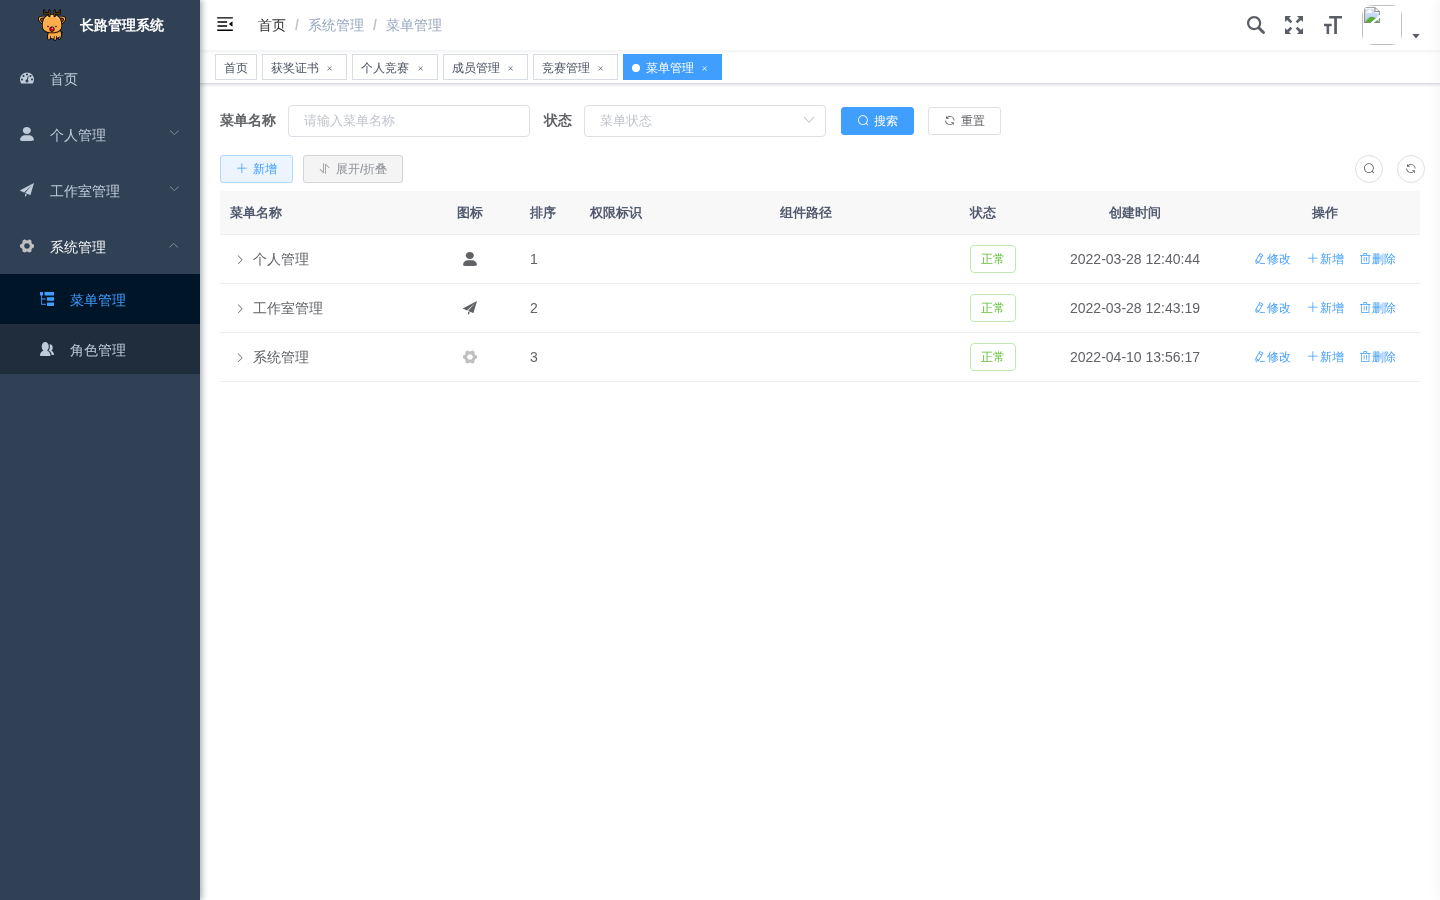Click 修改 for 个人管理 row
The height and width of the screenshot is (900, 1440).
point(1272,259)
